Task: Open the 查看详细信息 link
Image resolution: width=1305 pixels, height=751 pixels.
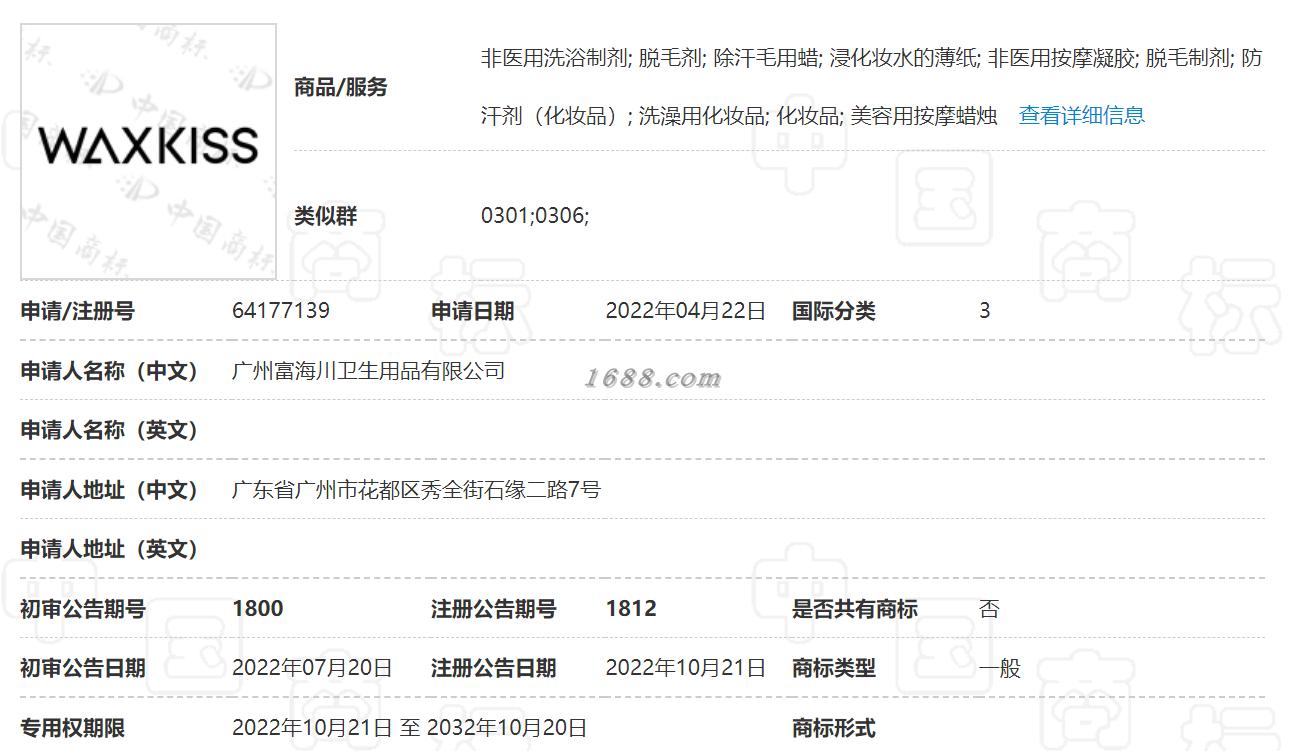Action: (1081, 115)
